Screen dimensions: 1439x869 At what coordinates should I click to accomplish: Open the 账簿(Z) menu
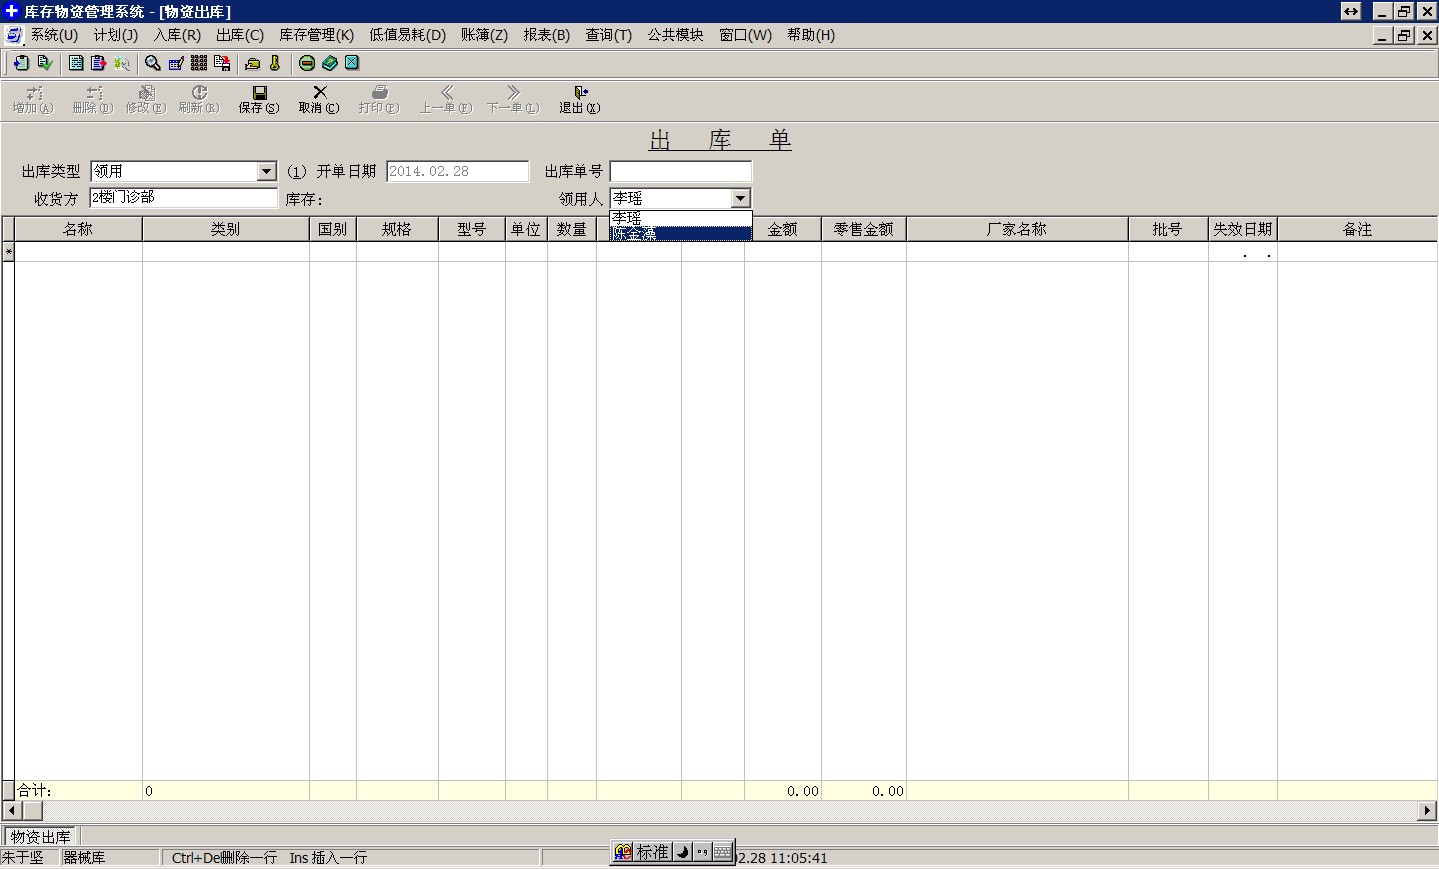[x=484, y=35]
